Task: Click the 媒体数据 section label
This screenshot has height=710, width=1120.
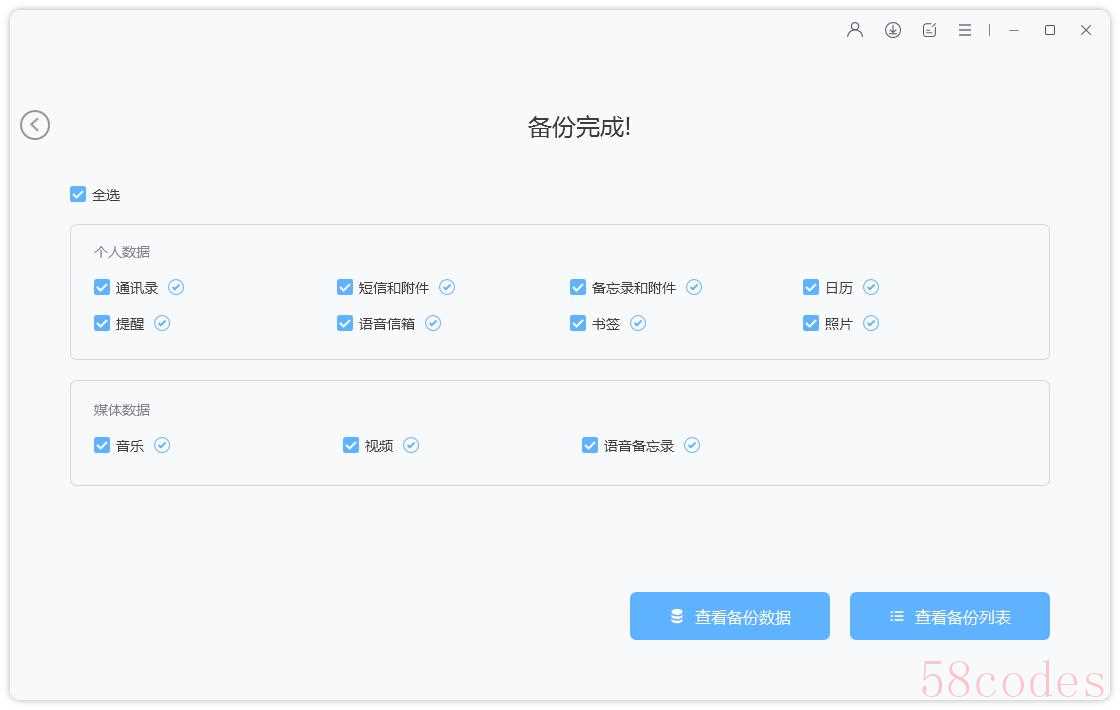Action: click(x=122, y=410)
